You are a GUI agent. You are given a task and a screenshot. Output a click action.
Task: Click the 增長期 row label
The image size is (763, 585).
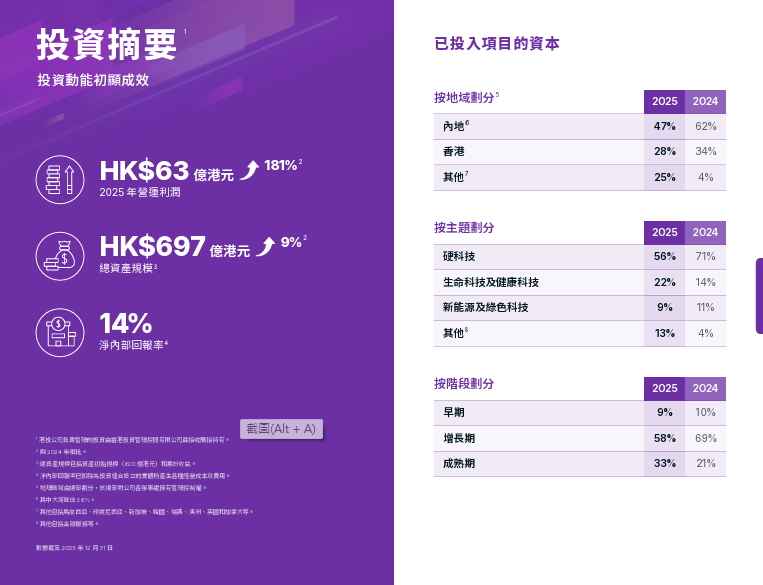[459, 438]
